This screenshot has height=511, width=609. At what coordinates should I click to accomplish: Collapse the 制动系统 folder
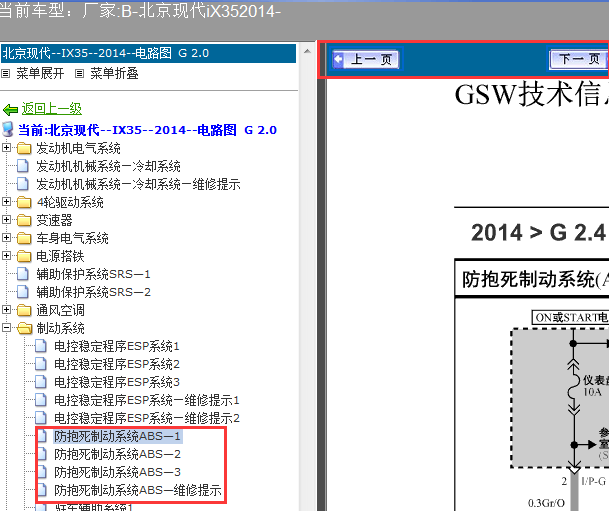click(x=6, y=328)
